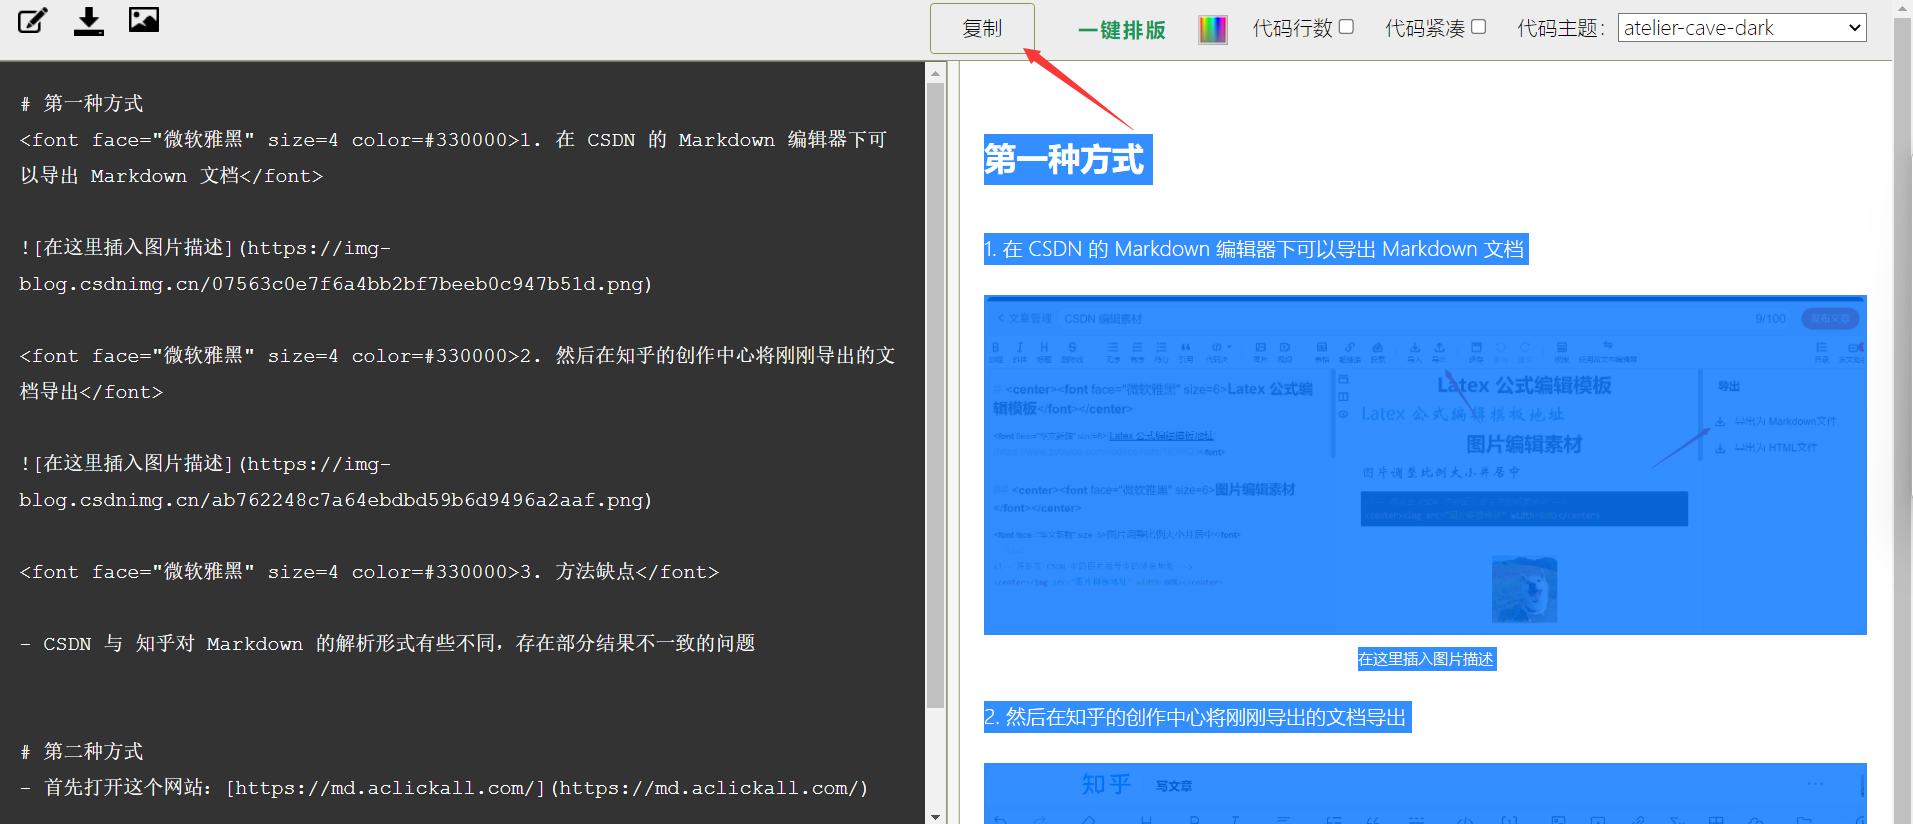This screenshot has width=1913, height=824.
Task: Click the 07563c0e7f6a4bb2bf7beeb0c947b51d.png URL line
Action: click(x=335, y=284)
